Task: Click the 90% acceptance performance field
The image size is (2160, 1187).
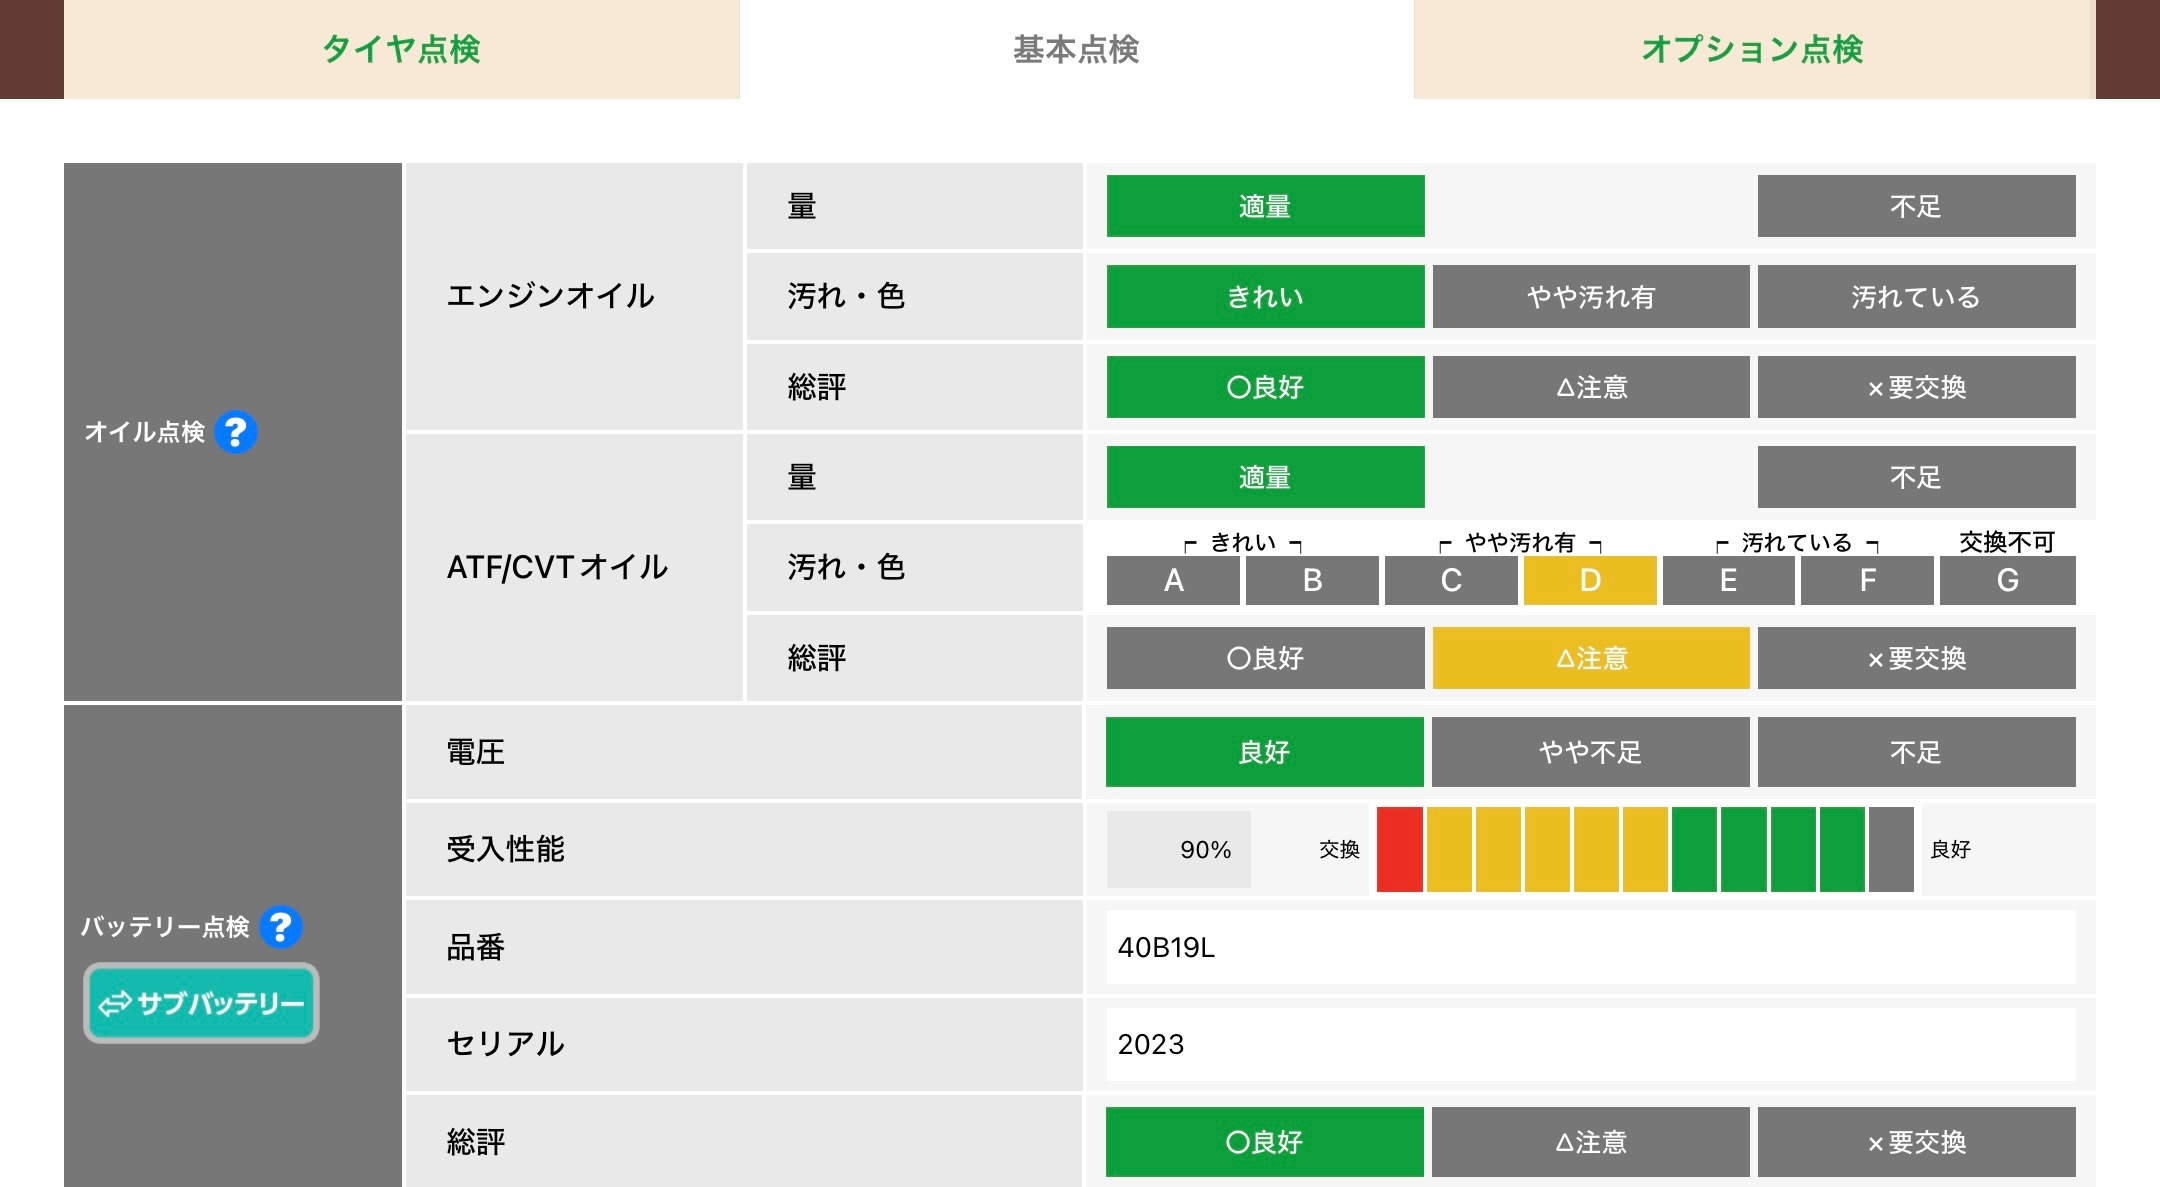Action: [x=1179, y=849]
